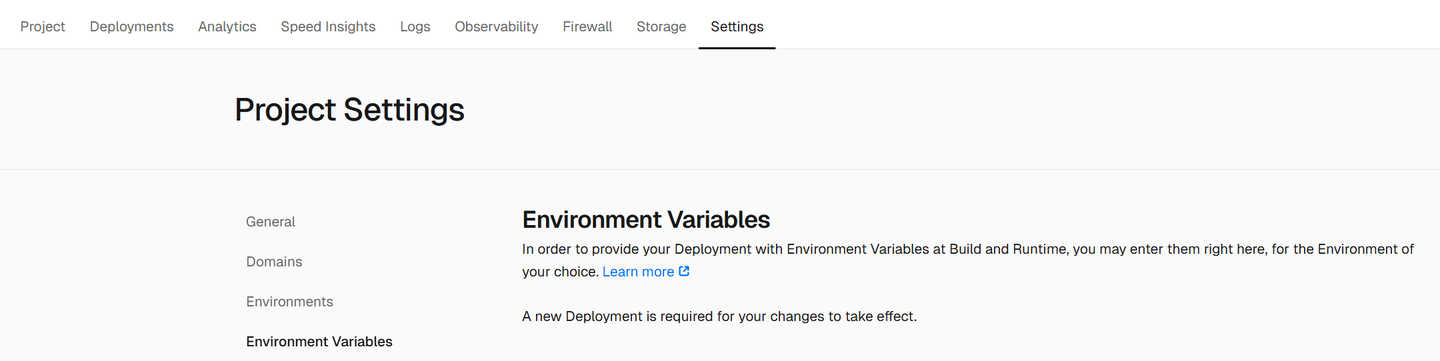Click the Environment Variables section heading
Viewport: 1440px width, 361px height.
click(646, 220)
